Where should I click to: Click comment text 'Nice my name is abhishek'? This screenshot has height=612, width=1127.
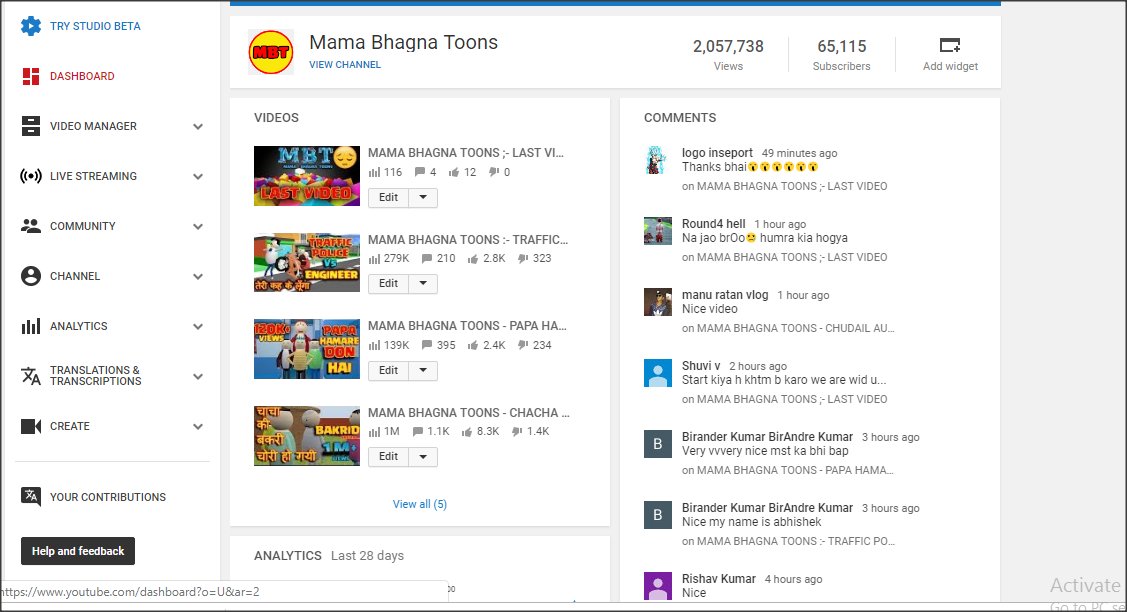(752, 522)
